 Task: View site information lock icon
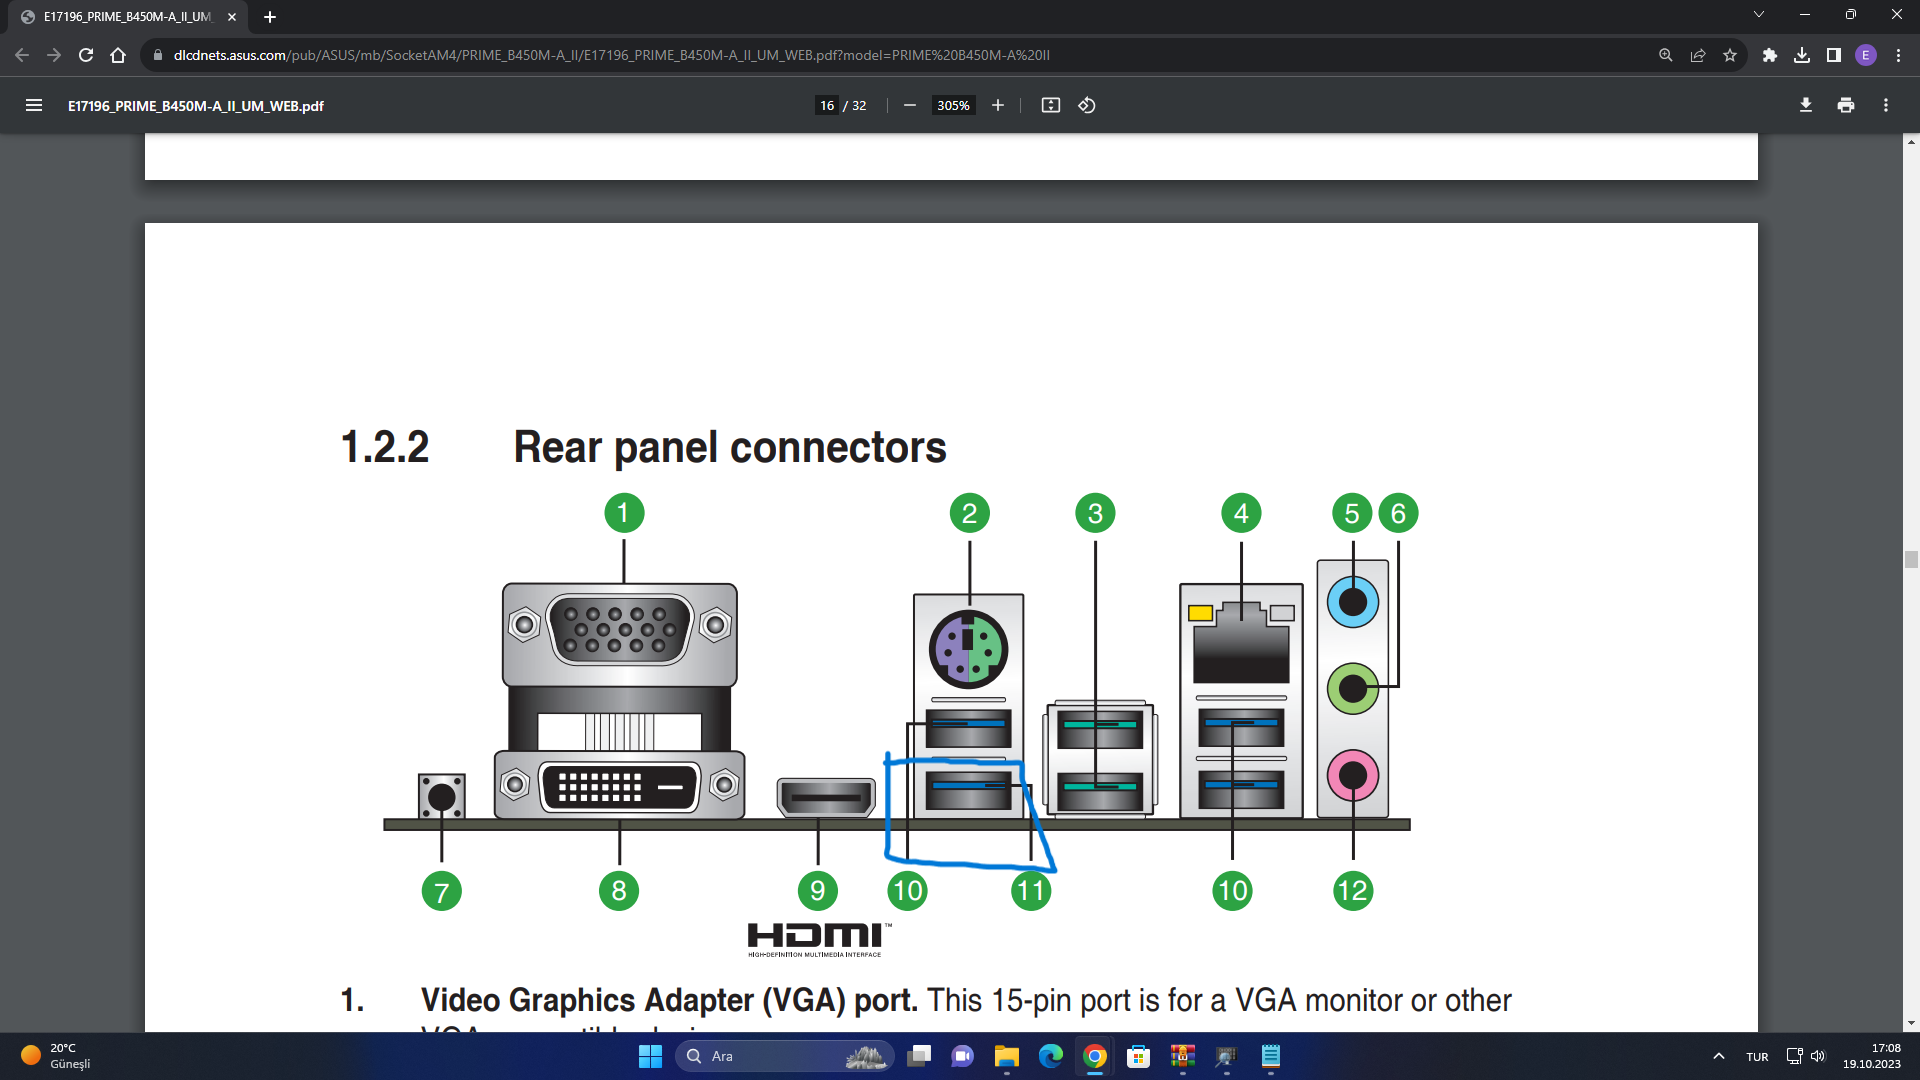(x=157, y=55)
